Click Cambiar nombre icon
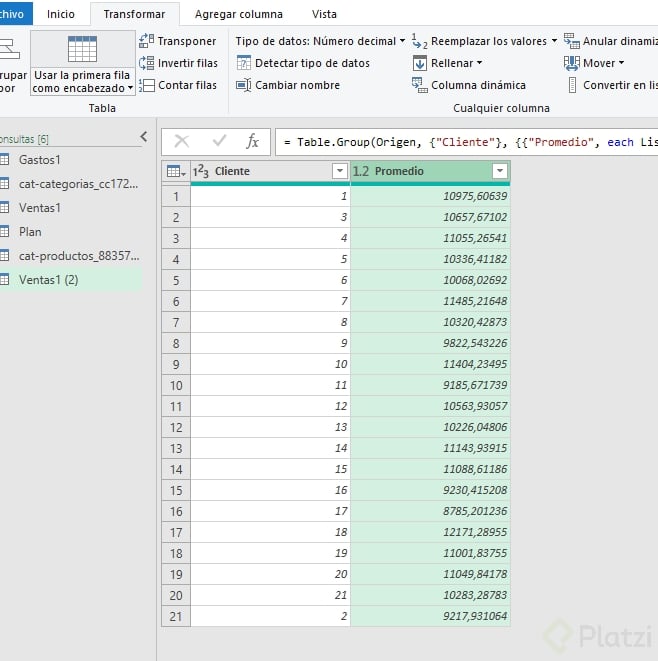Viewport: 658px width, 661px height. [x=243, y=85]
